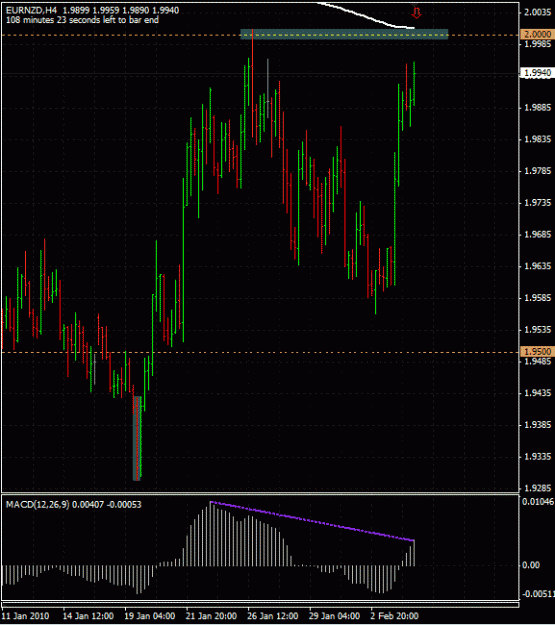555x625 pixels.
Task: Click the 14 Jan 12:00 time label
Action: [89, 616]
